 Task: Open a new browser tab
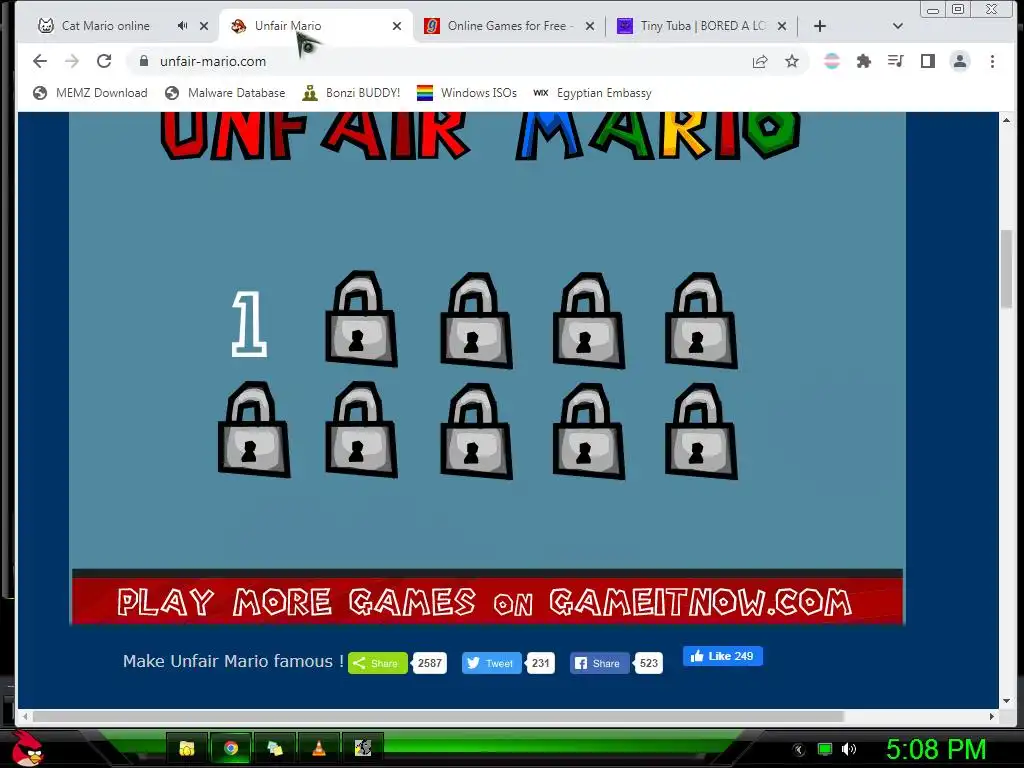(x=820, y=26)
